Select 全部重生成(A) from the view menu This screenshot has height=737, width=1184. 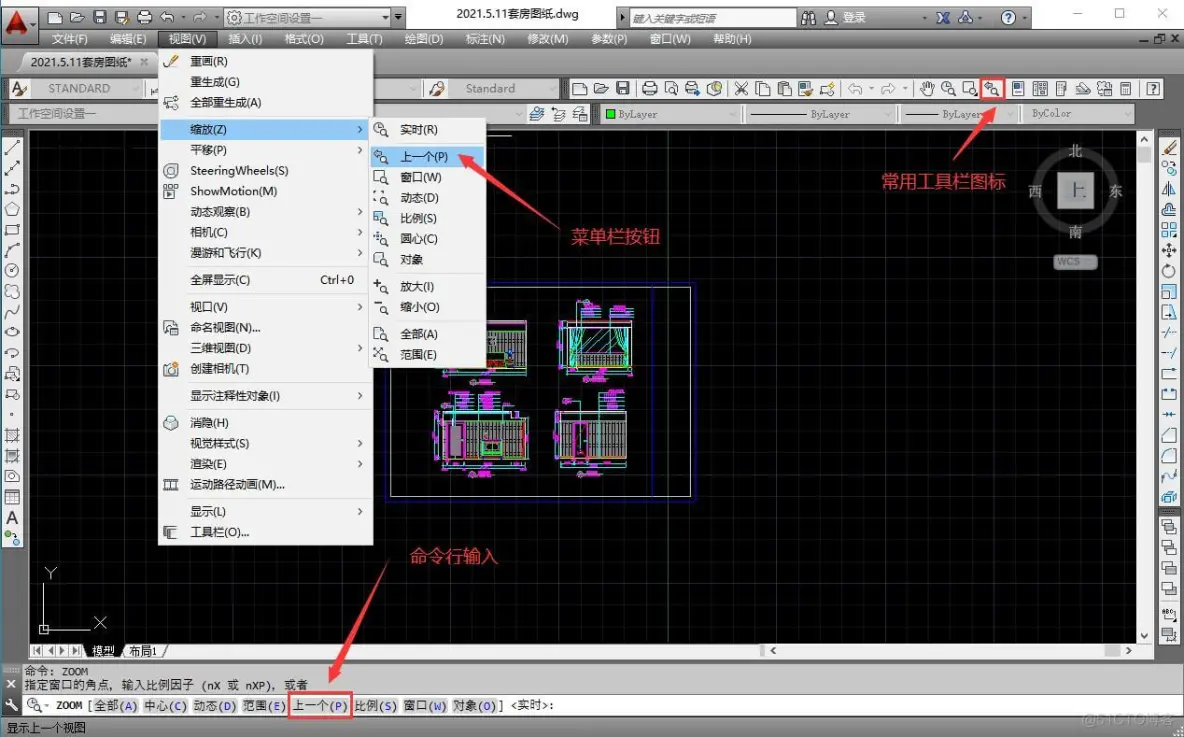pyautogui.click(x=266, y=102)
